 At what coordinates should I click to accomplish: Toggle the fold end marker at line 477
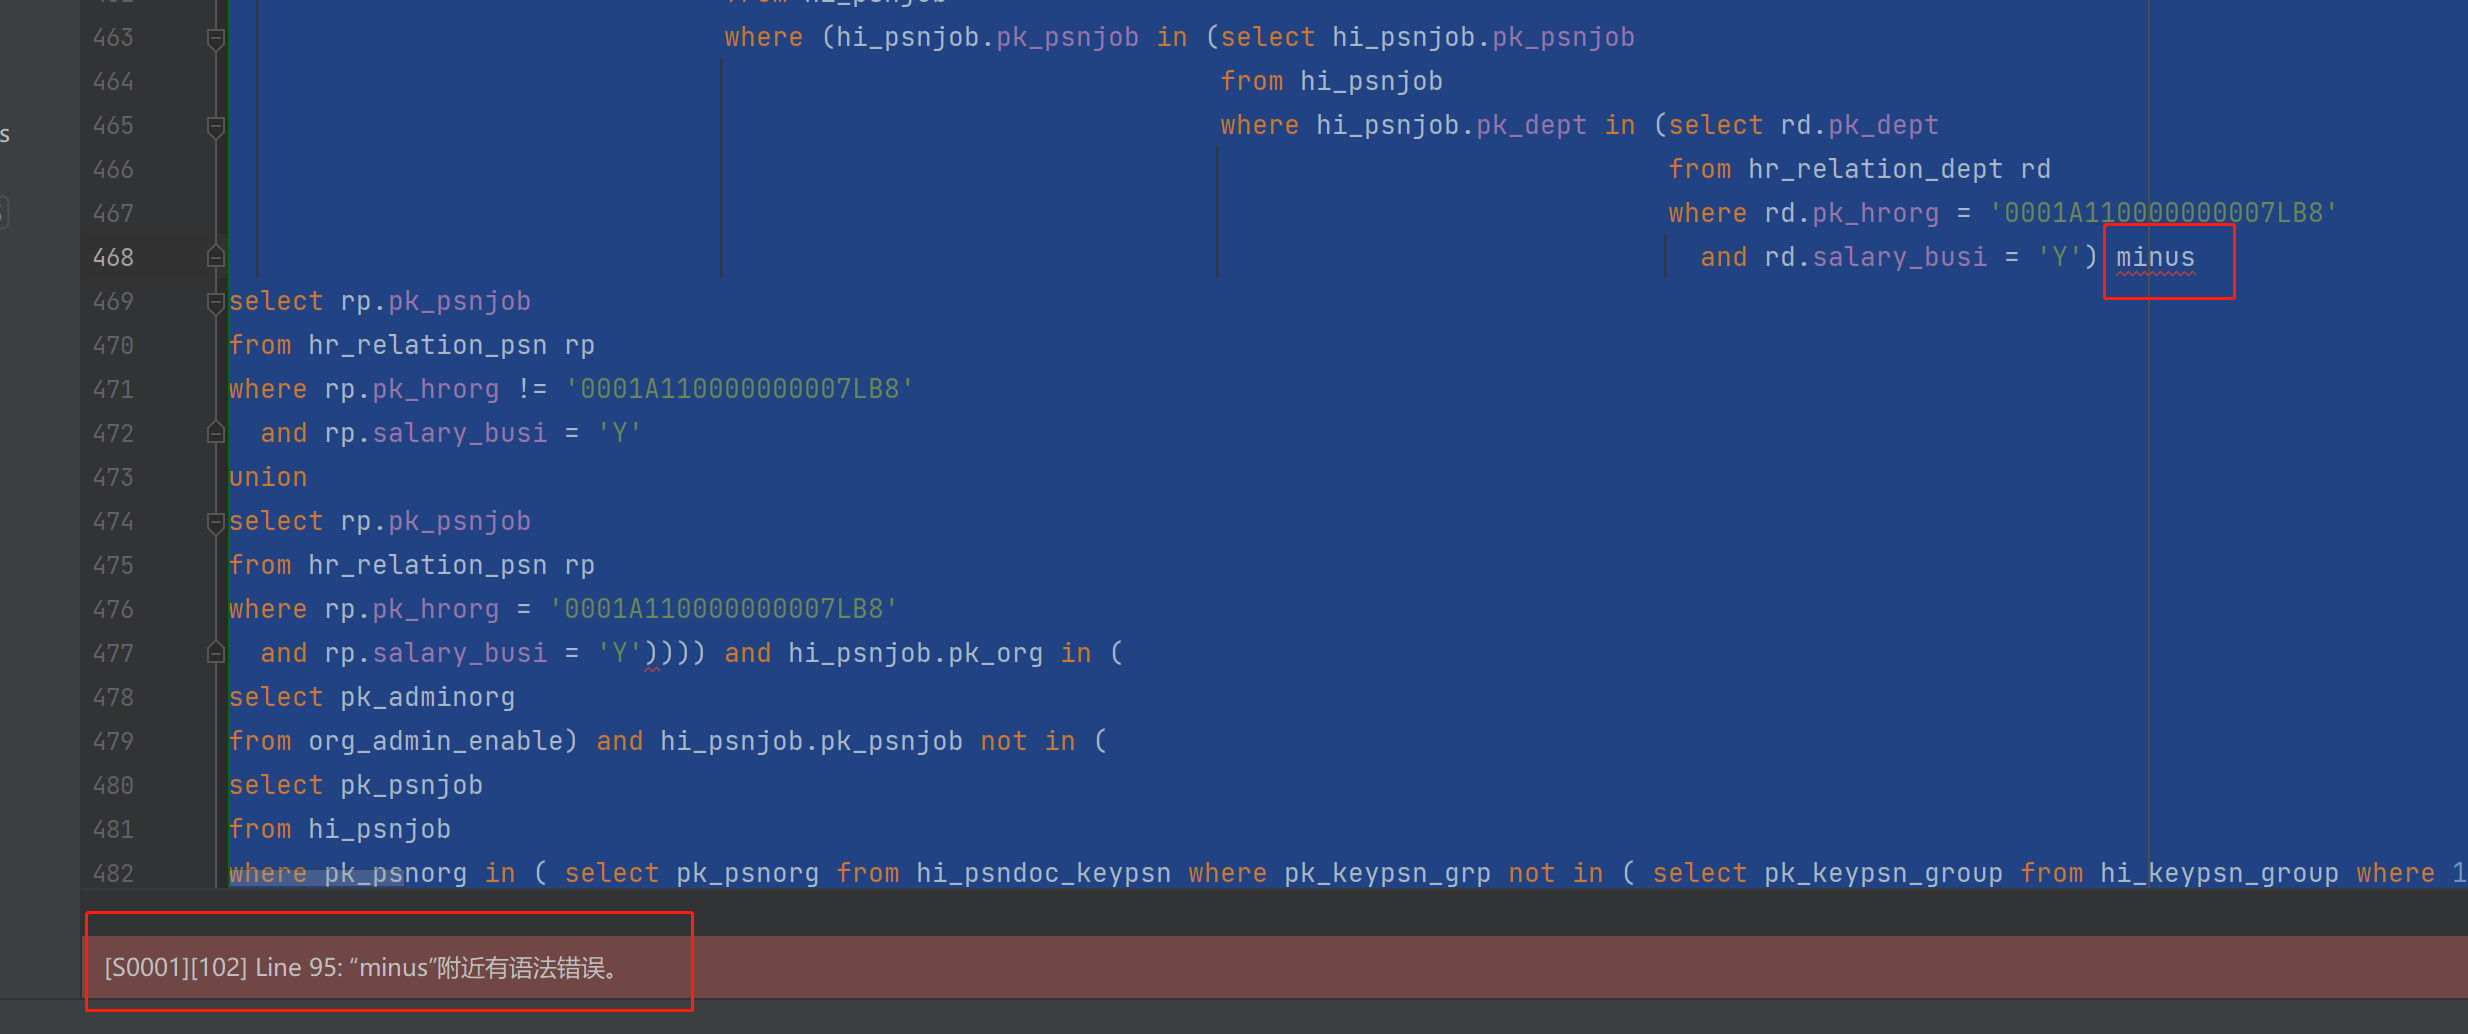tap(215, 653)
